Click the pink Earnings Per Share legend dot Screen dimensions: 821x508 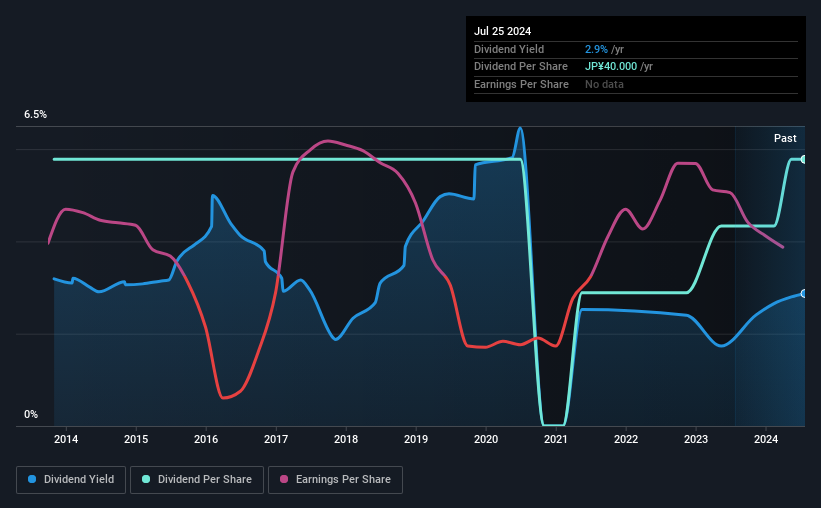click(284, 479)
